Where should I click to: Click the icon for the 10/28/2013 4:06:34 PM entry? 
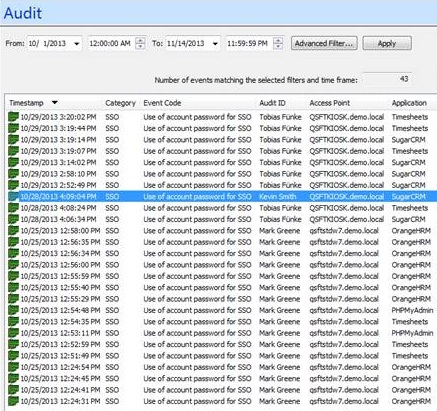[x=13, y=219]
